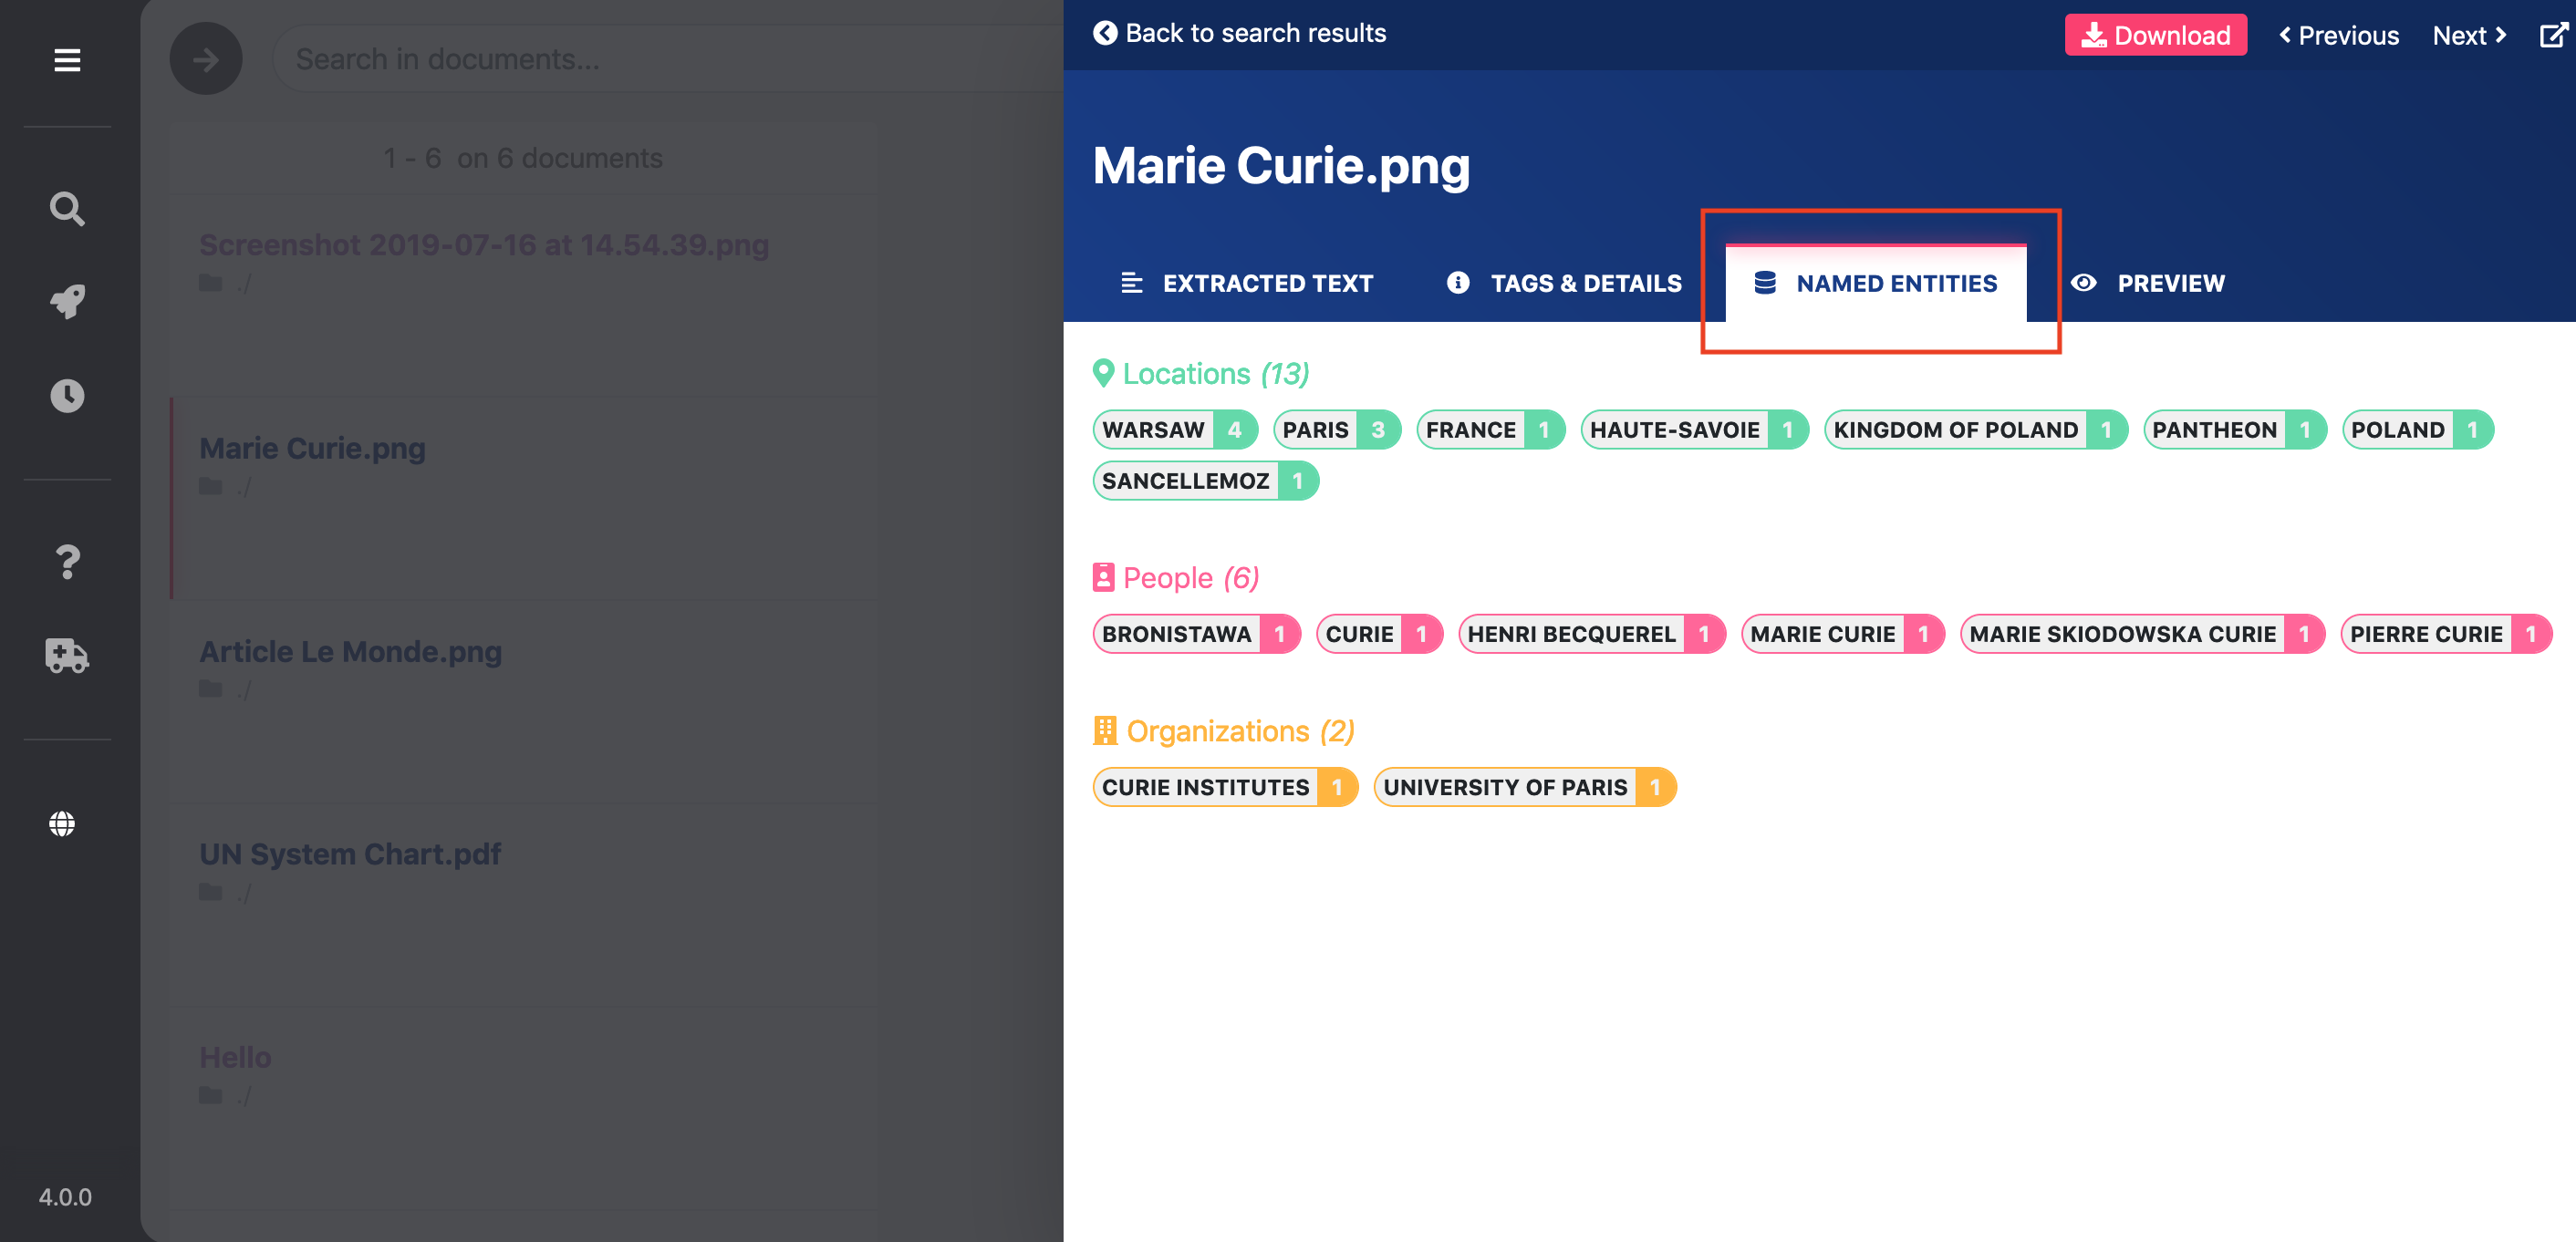Click the HENRI BECQUEREL person pill
Viewport: 2576px width, 1242px height.
(1592, 634)
